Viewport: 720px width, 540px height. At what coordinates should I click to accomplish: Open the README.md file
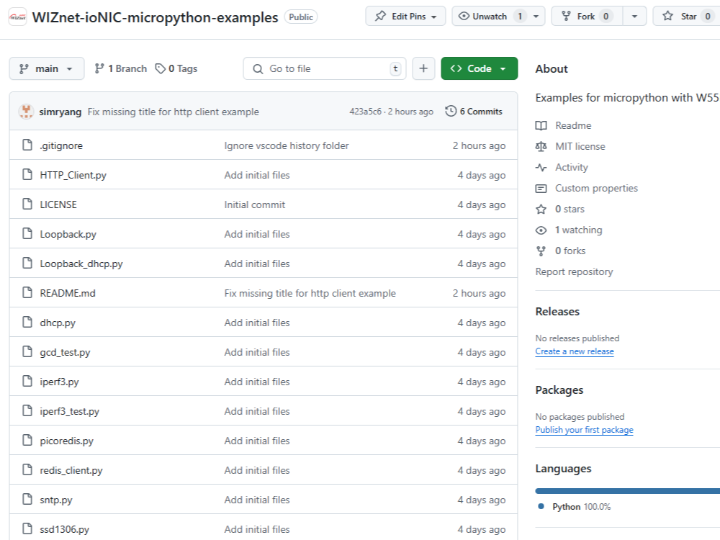click(x=68, y=293)
